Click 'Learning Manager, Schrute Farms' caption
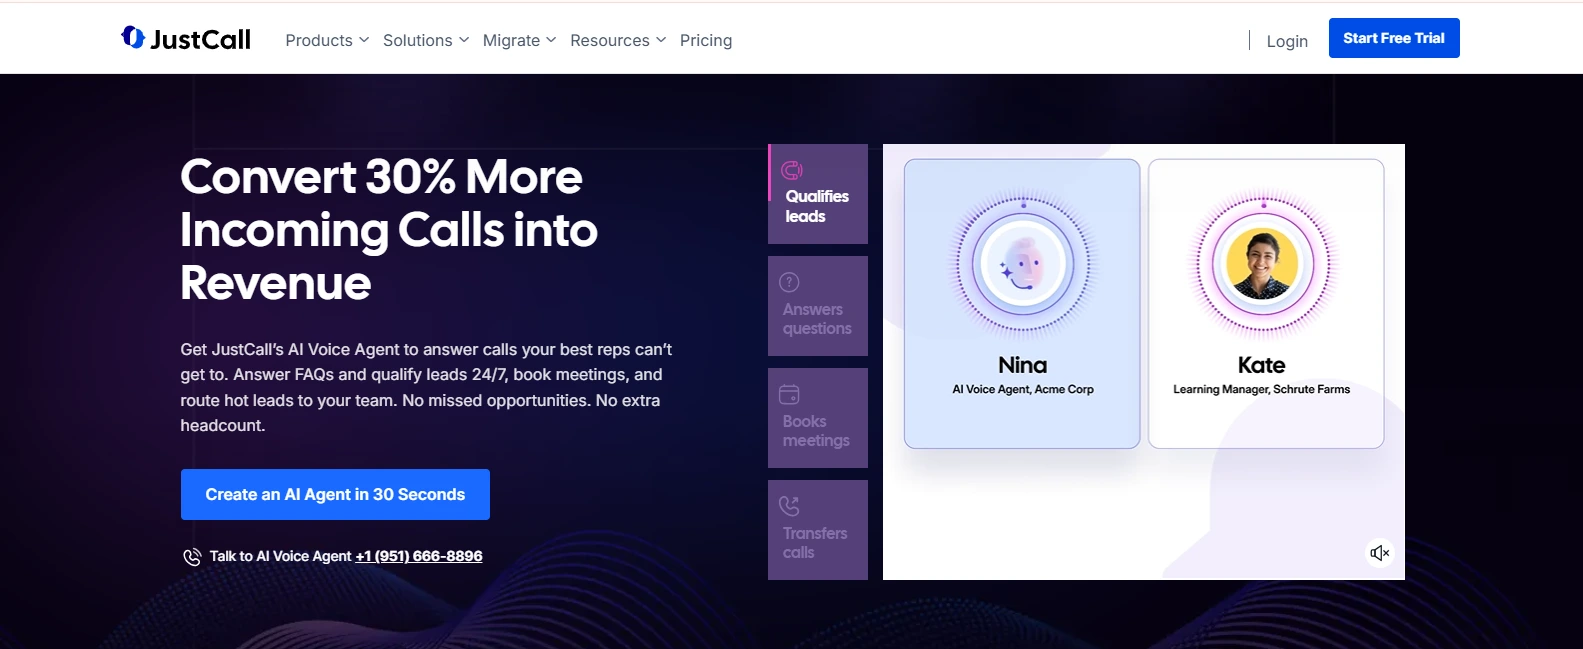The image size is (1583, 649). (x=1262, y=390)
